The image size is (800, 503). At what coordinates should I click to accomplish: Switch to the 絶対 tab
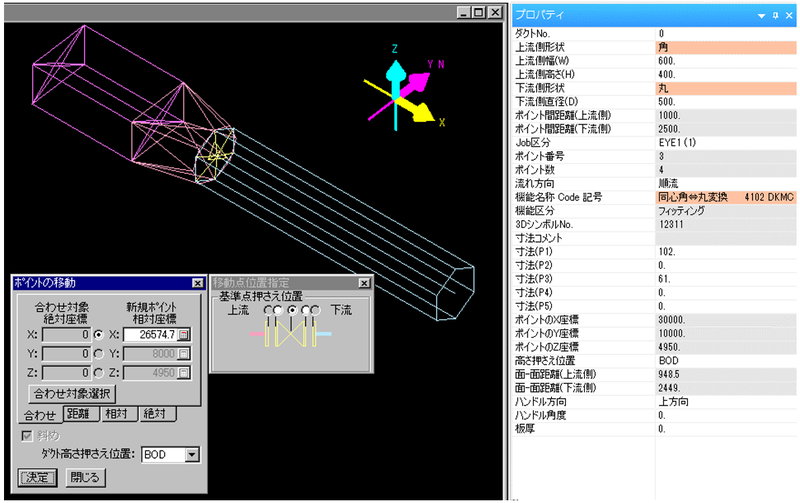(157, 413)
